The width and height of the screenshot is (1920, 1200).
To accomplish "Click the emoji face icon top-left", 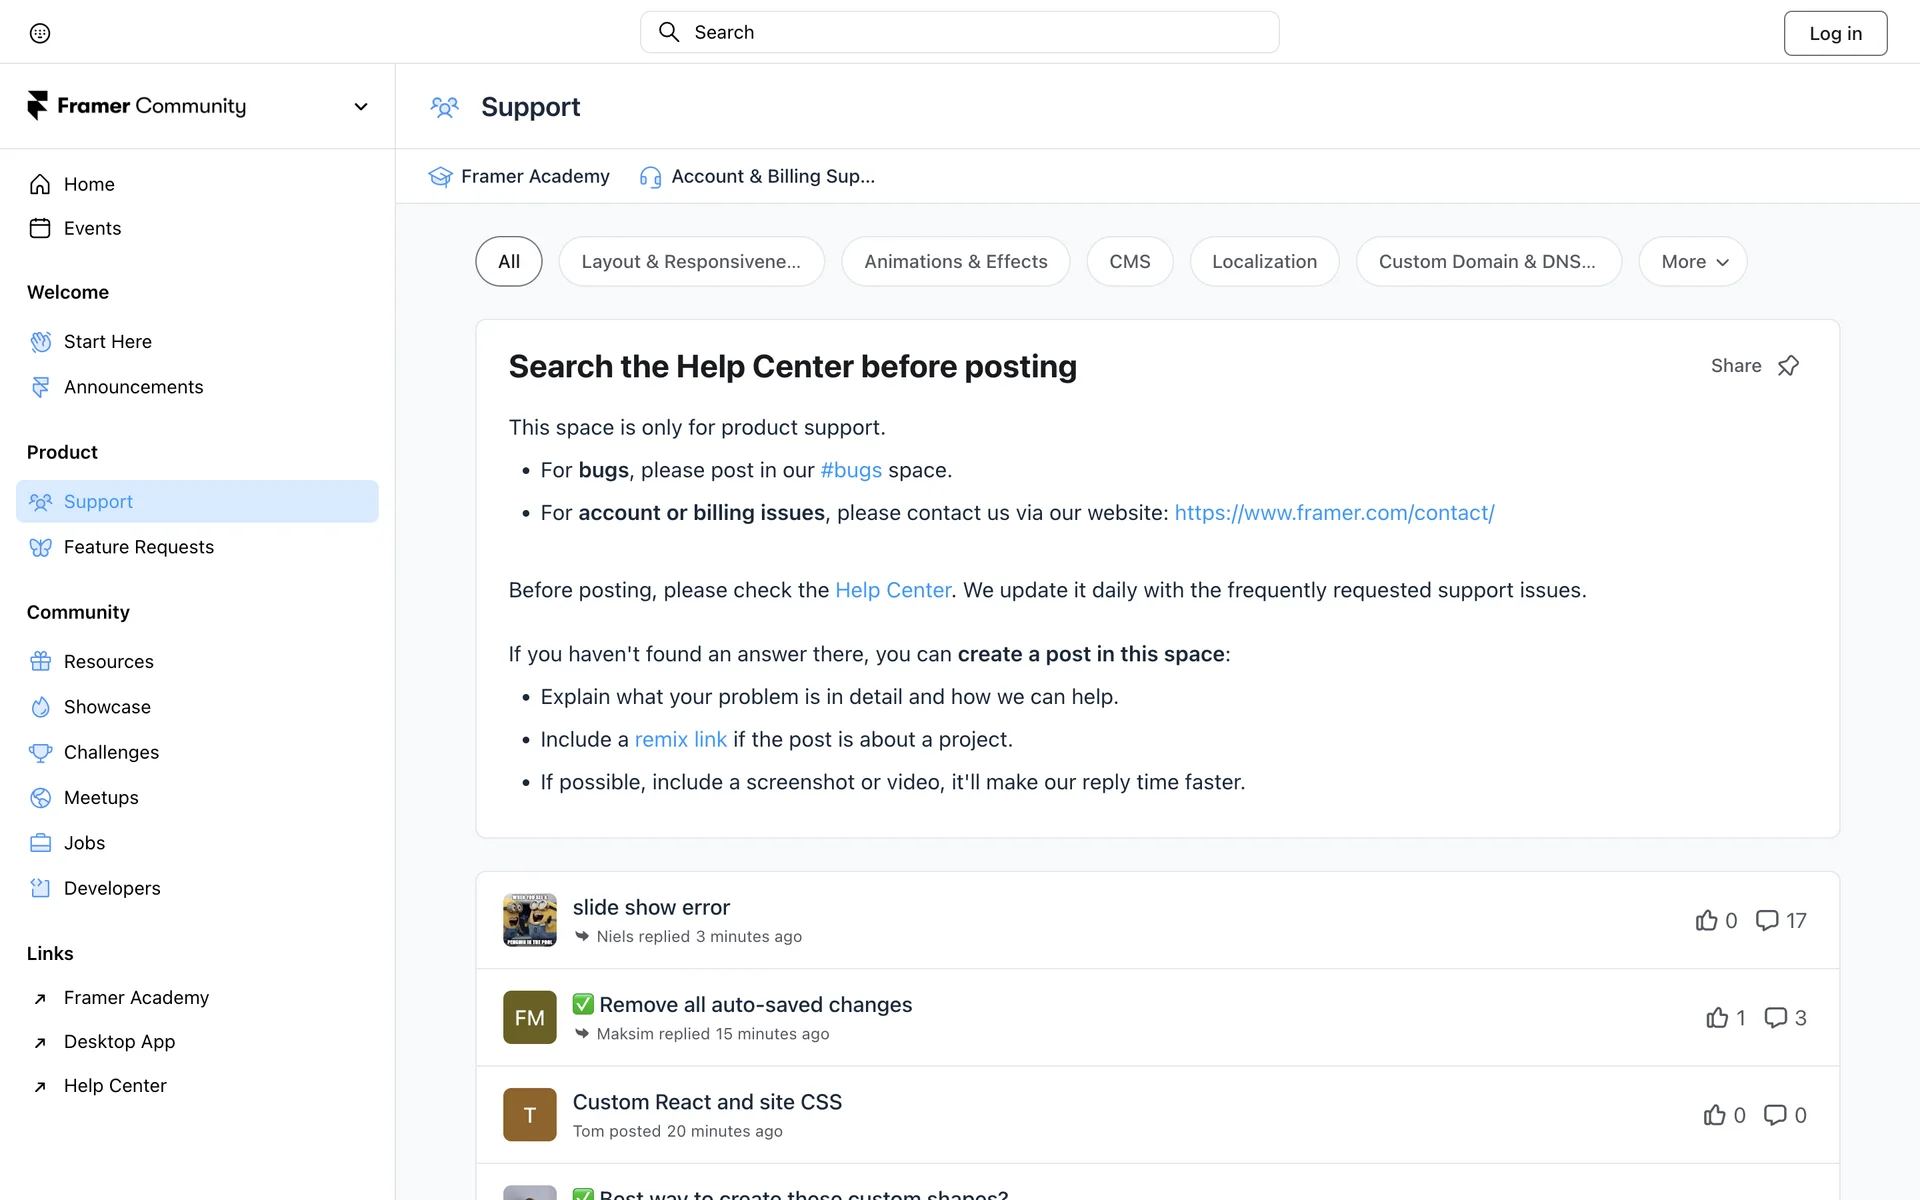I will tap(40, 33).
